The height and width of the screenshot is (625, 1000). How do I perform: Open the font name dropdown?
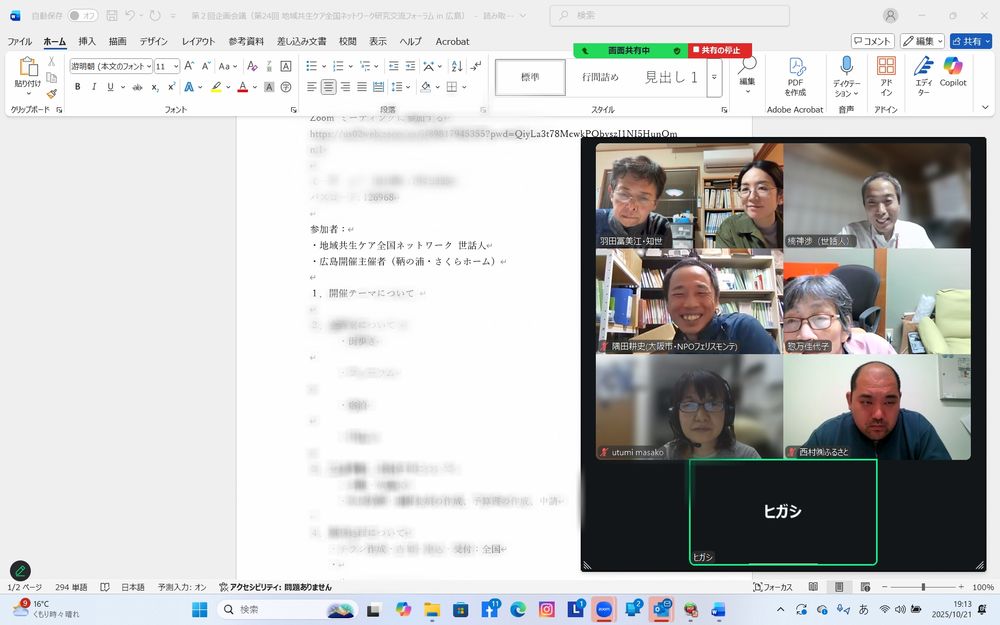pos(147,66)
